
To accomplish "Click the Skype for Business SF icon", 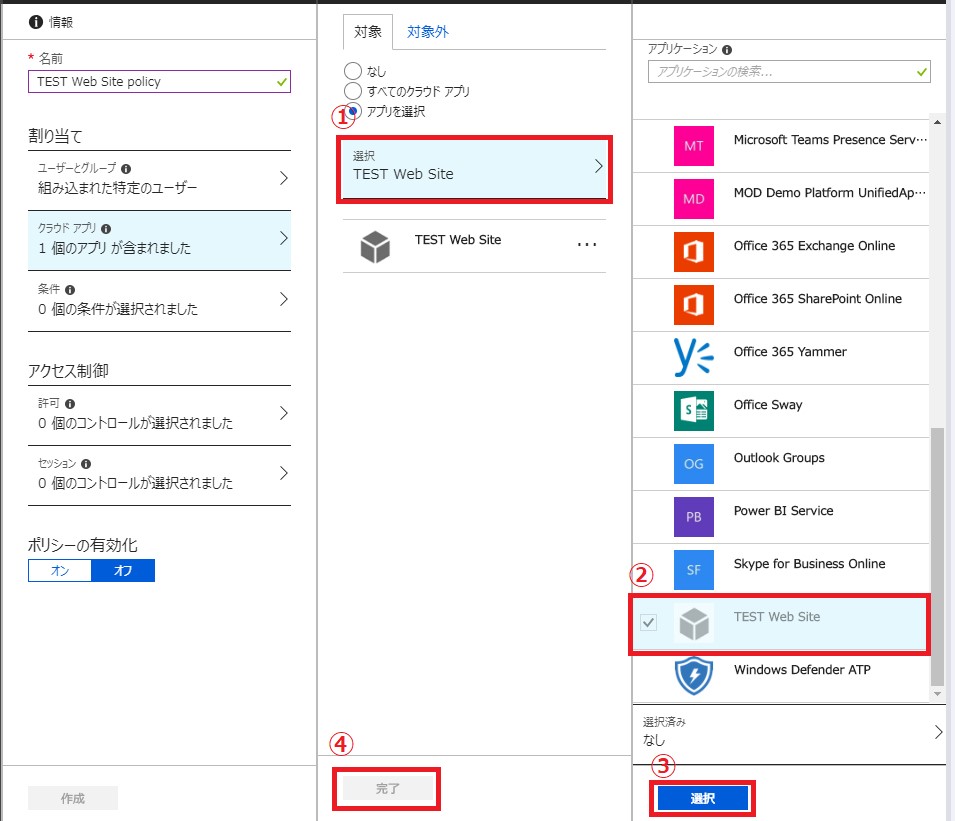I will click(x=693, y=569).
